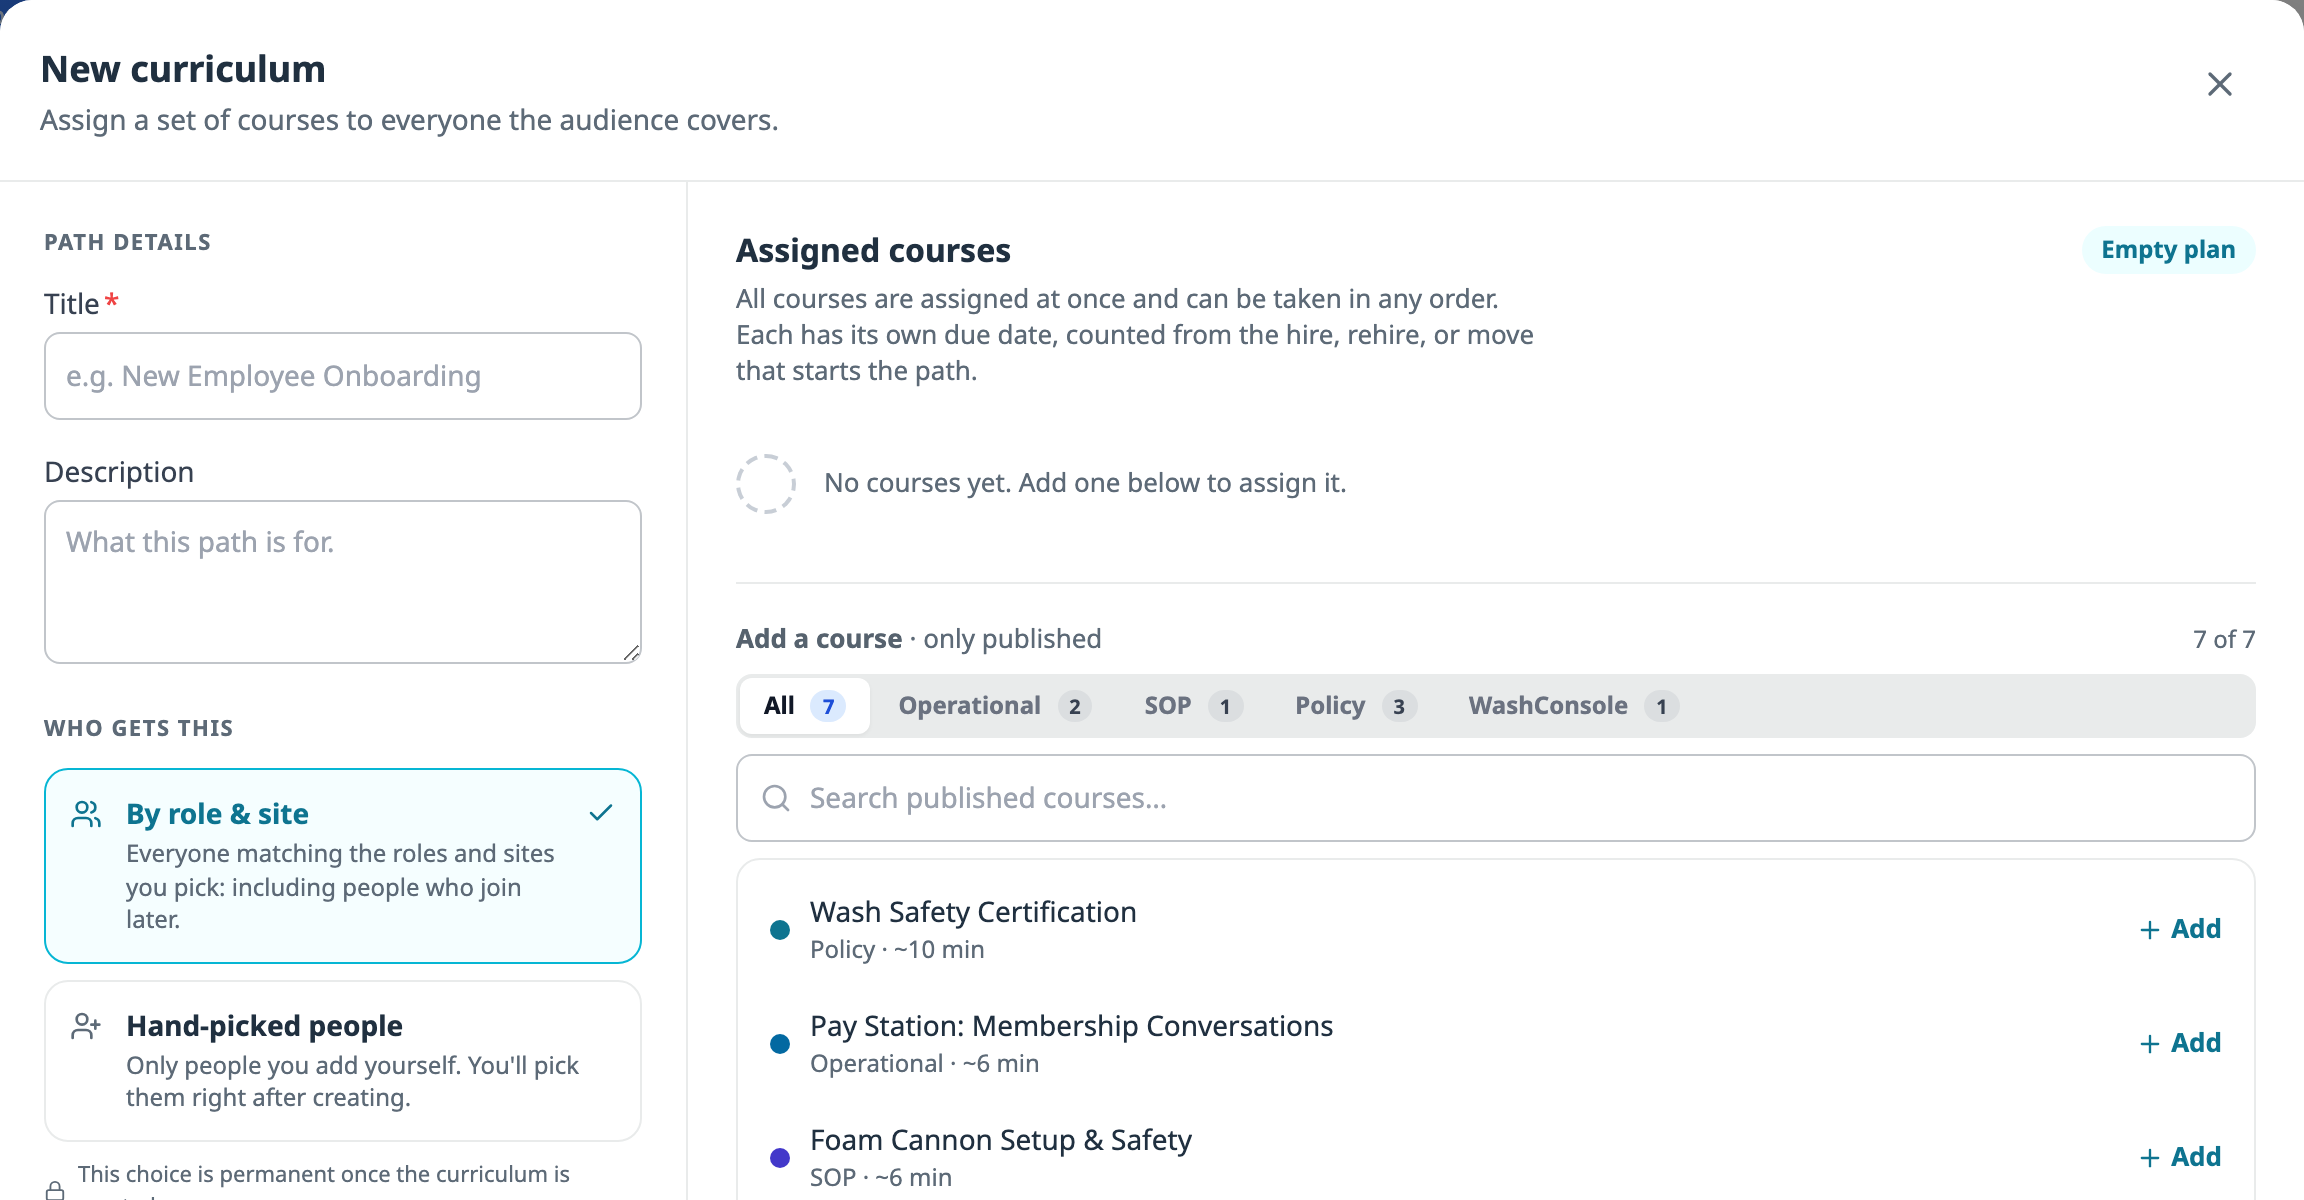Click the add-person icon on Hand-picked people
Screen dimensions: 2304x1200
point(87,1026)
